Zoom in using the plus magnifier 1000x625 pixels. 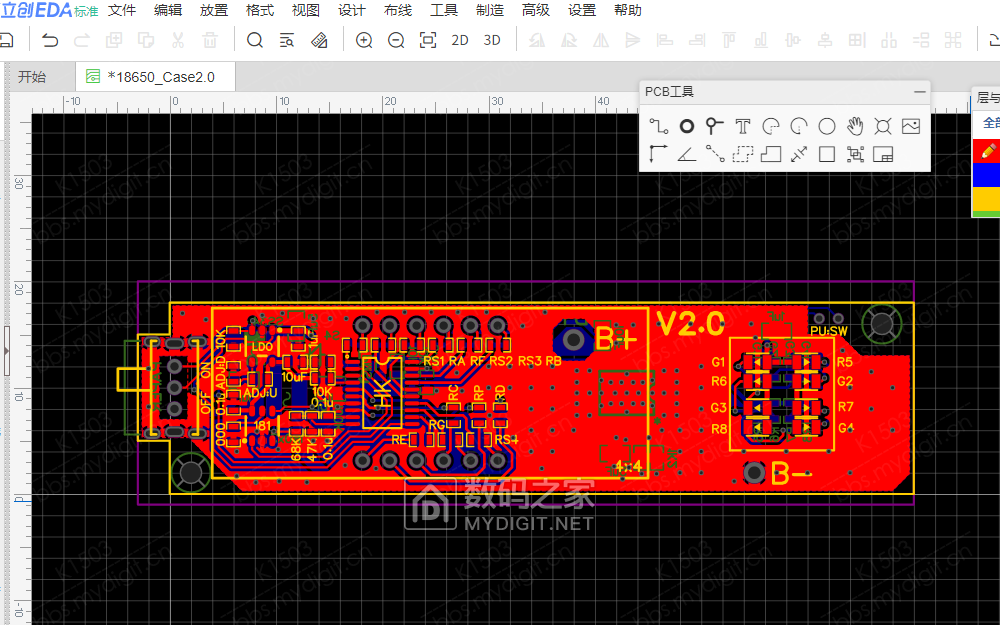[x=364, y=40]
